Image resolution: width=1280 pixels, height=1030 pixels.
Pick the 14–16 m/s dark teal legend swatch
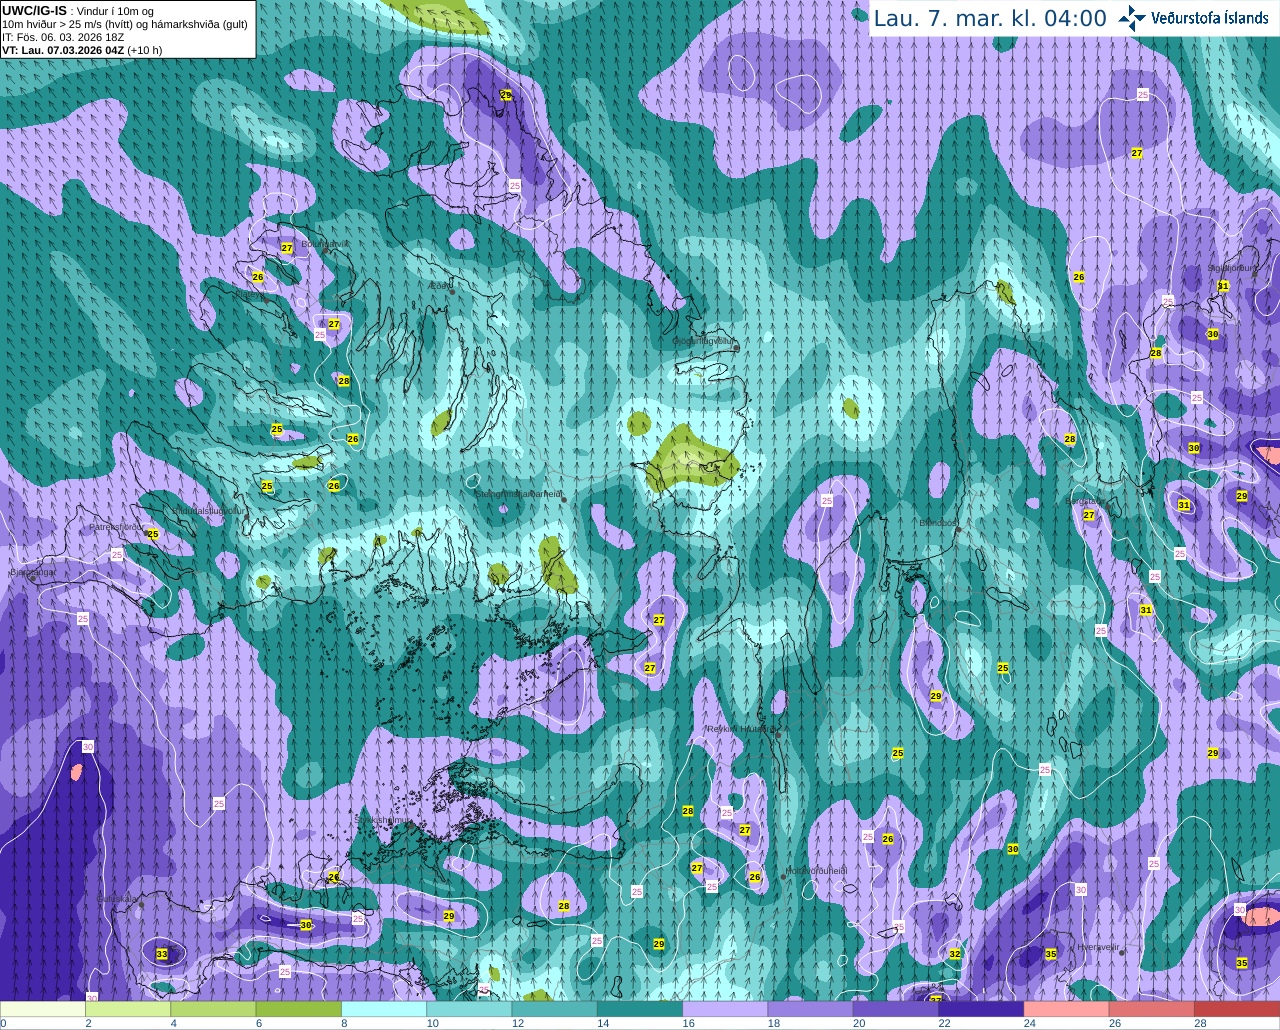[x=640, y=1009]
